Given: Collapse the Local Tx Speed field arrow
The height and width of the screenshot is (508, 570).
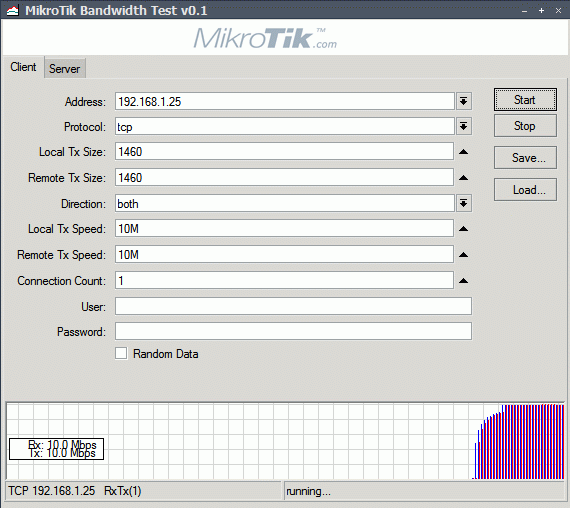Looking at the screenshot, I should (463, 229).
